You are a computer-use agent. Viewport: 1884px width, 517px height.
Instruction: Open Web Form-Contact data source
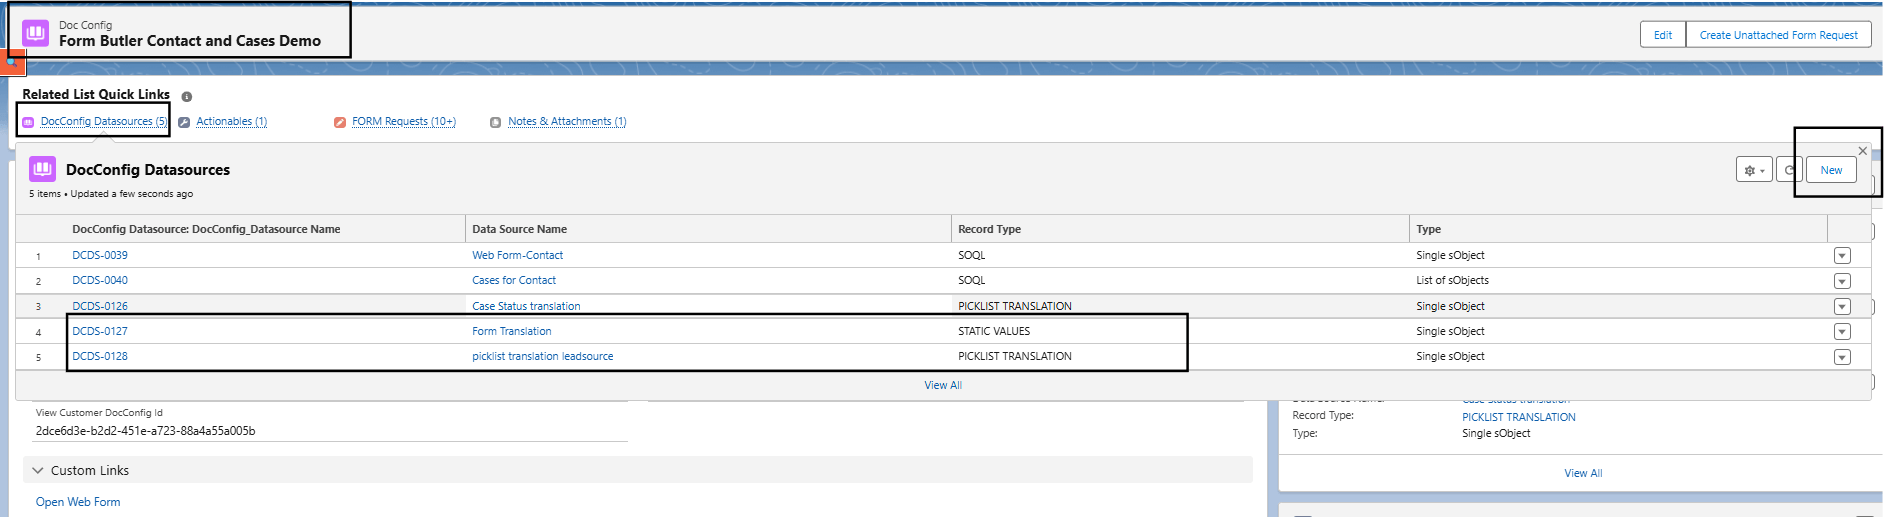point(517,255)
